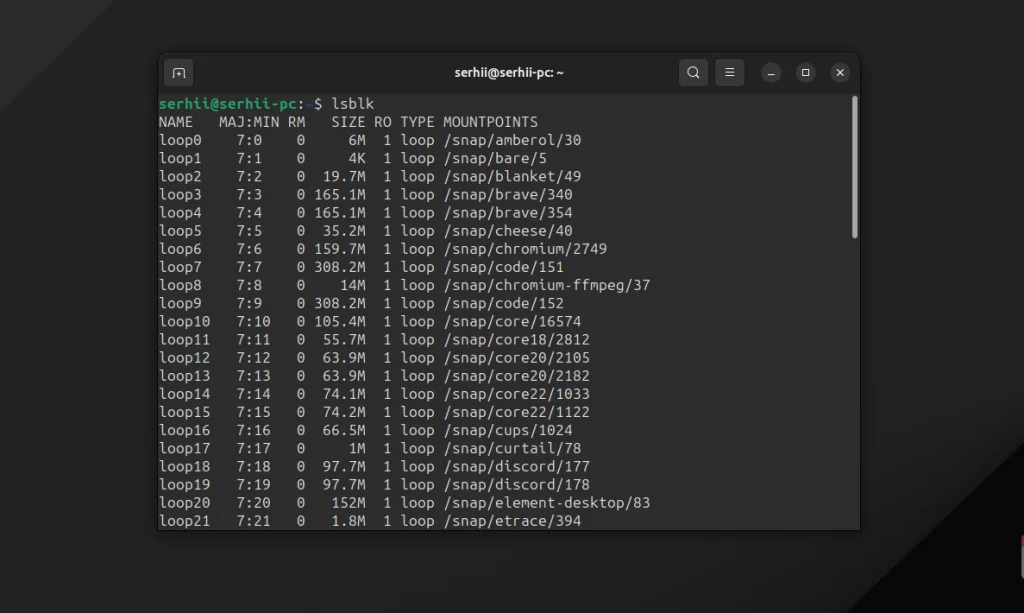Click the /snap/element-desktop/83 mount path
Image resolution: width=1024 pixels, height=613 pixels.
coord(546,503)
